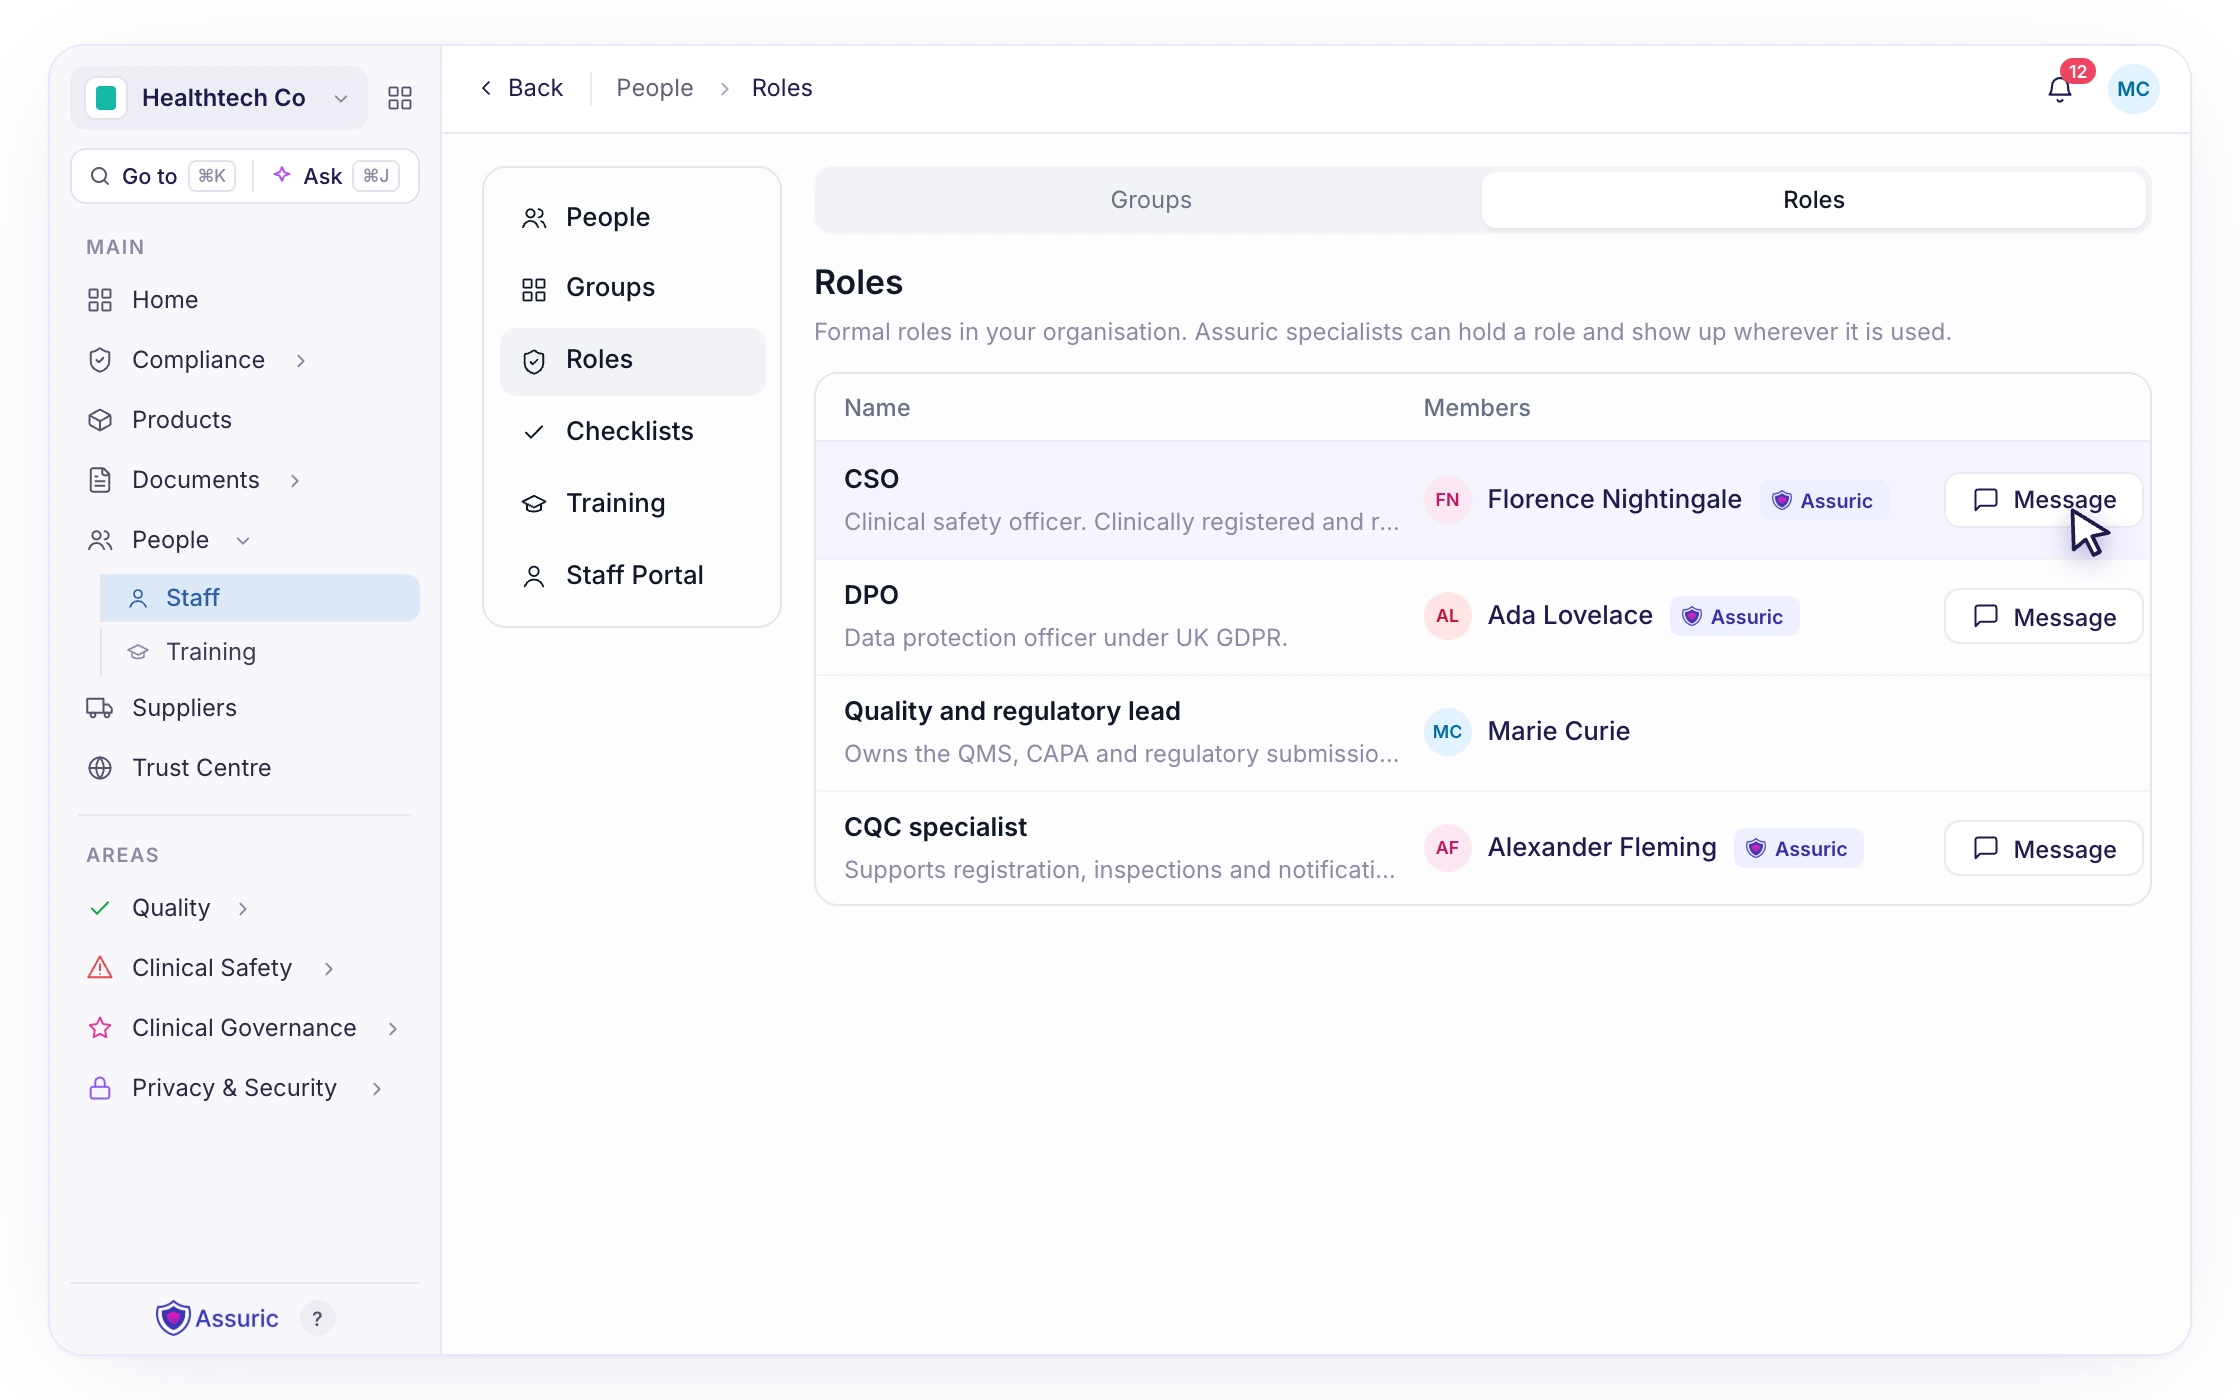Open Training in the People submenu panel
2240x1400 pixels.
pyautogui.click(x=632, y=504)
